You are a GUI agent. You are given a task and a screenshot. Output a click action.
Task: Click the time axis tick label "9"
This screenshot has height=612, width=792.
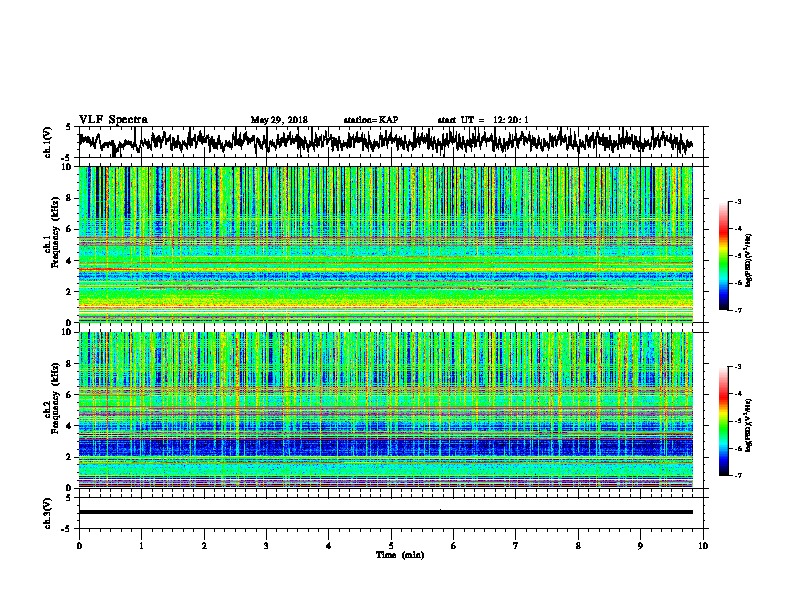[x=640, y=546]
